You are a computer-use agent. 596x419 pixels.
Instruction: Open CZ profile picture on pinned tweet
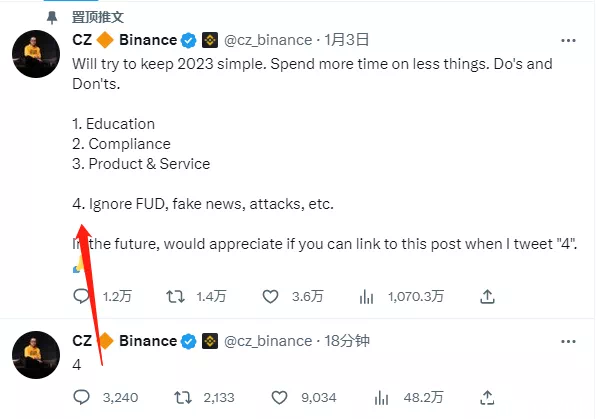click(x=36, y=54)
